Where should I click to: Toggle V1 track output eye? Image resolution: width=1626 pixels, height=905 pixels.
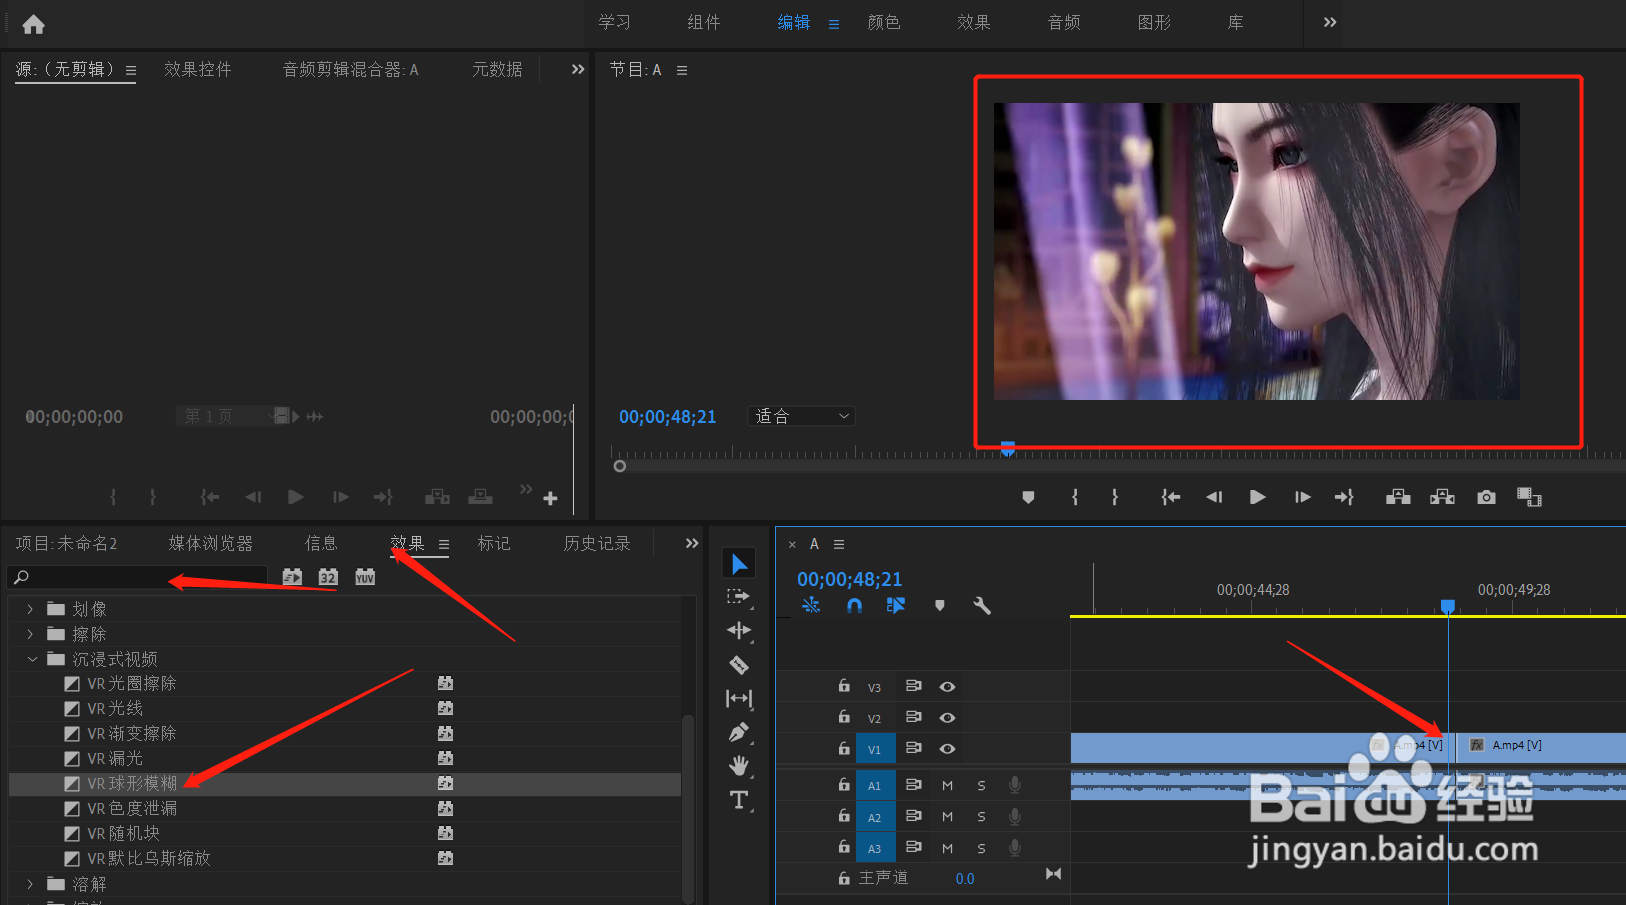click(947, 749)
